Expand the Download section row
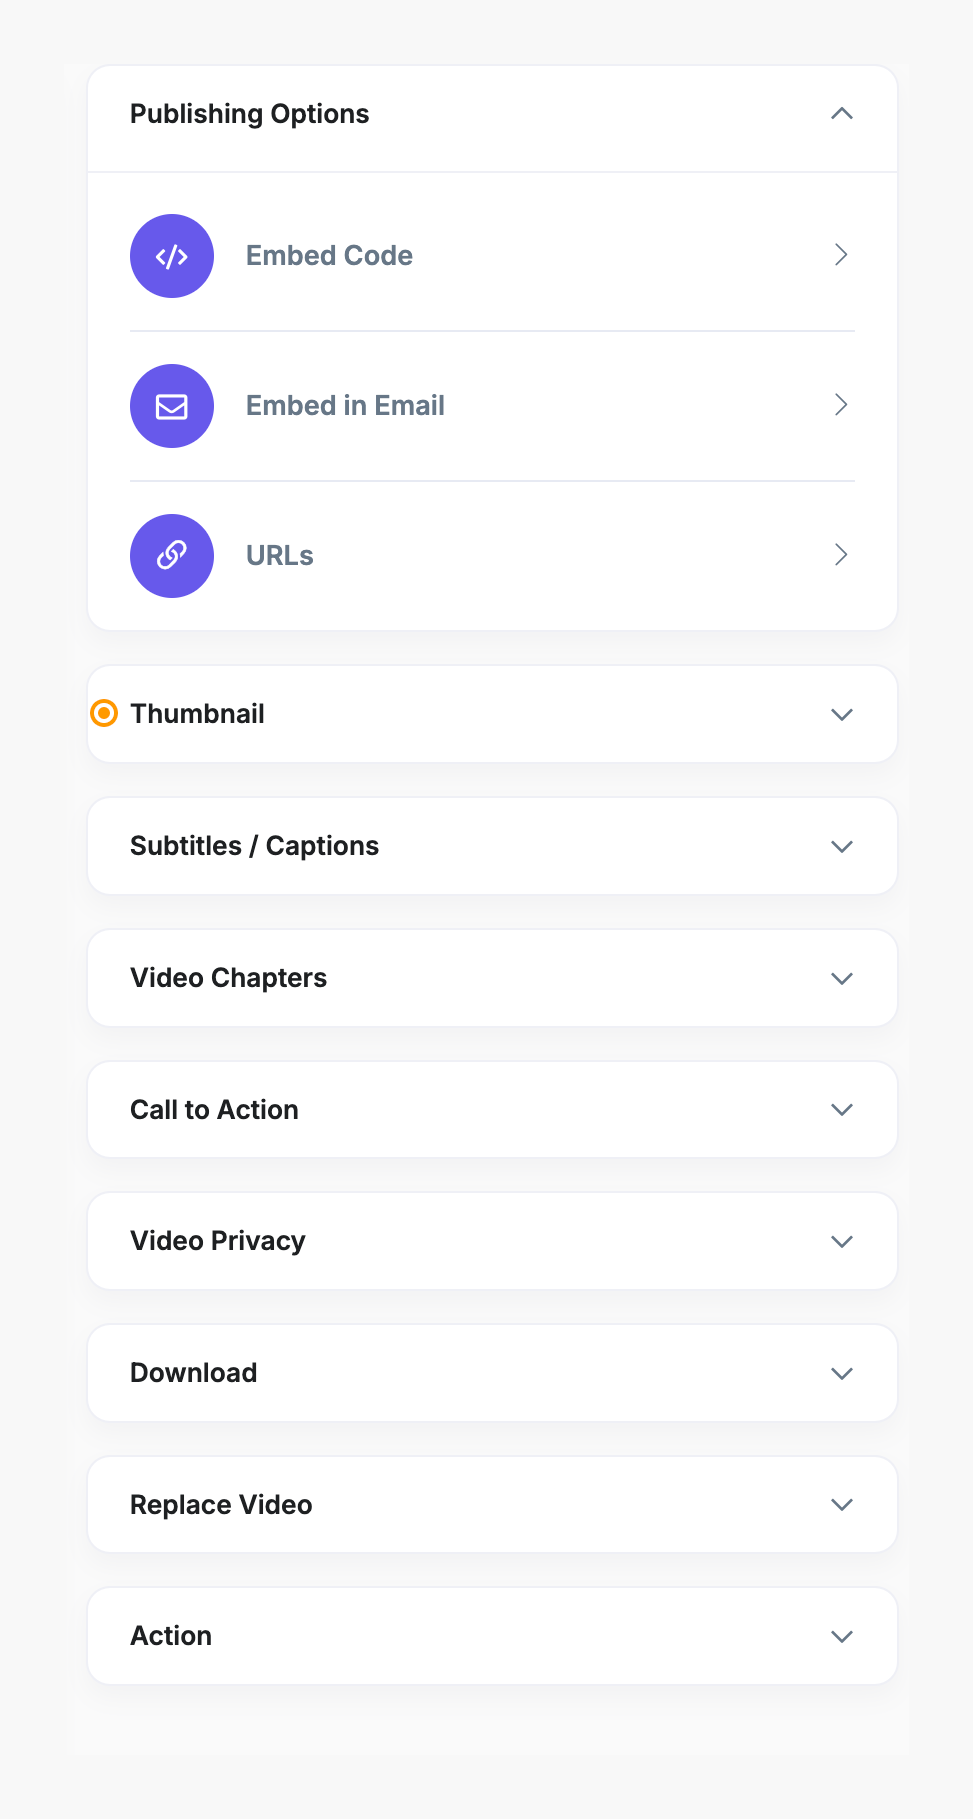Image resolution: width=973 pixels, height=1819 pixels. (x=841, y=1373)
